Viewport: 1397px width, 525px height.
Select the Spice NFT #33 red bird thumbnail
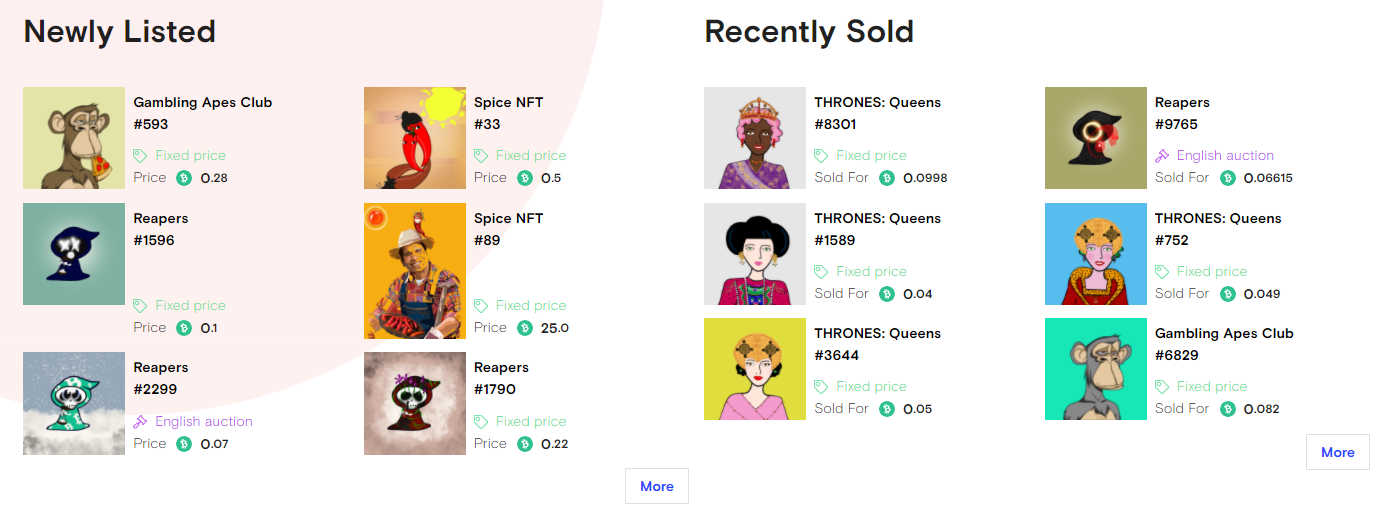415,138
